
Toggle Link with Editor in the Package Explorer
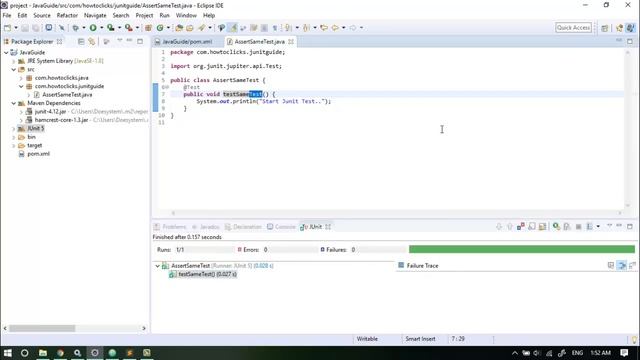(91, 42)
